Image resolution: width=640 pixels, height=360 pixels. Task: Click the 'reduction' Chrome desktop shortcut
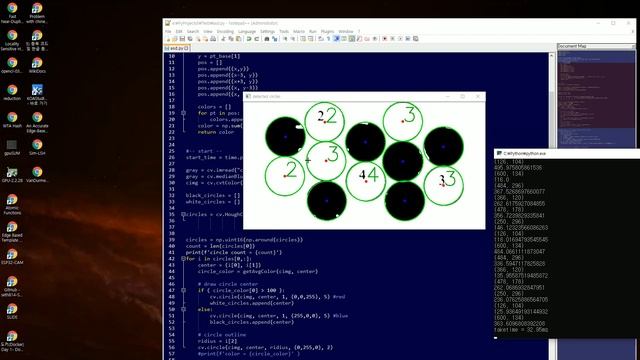[x=12, y=93]
